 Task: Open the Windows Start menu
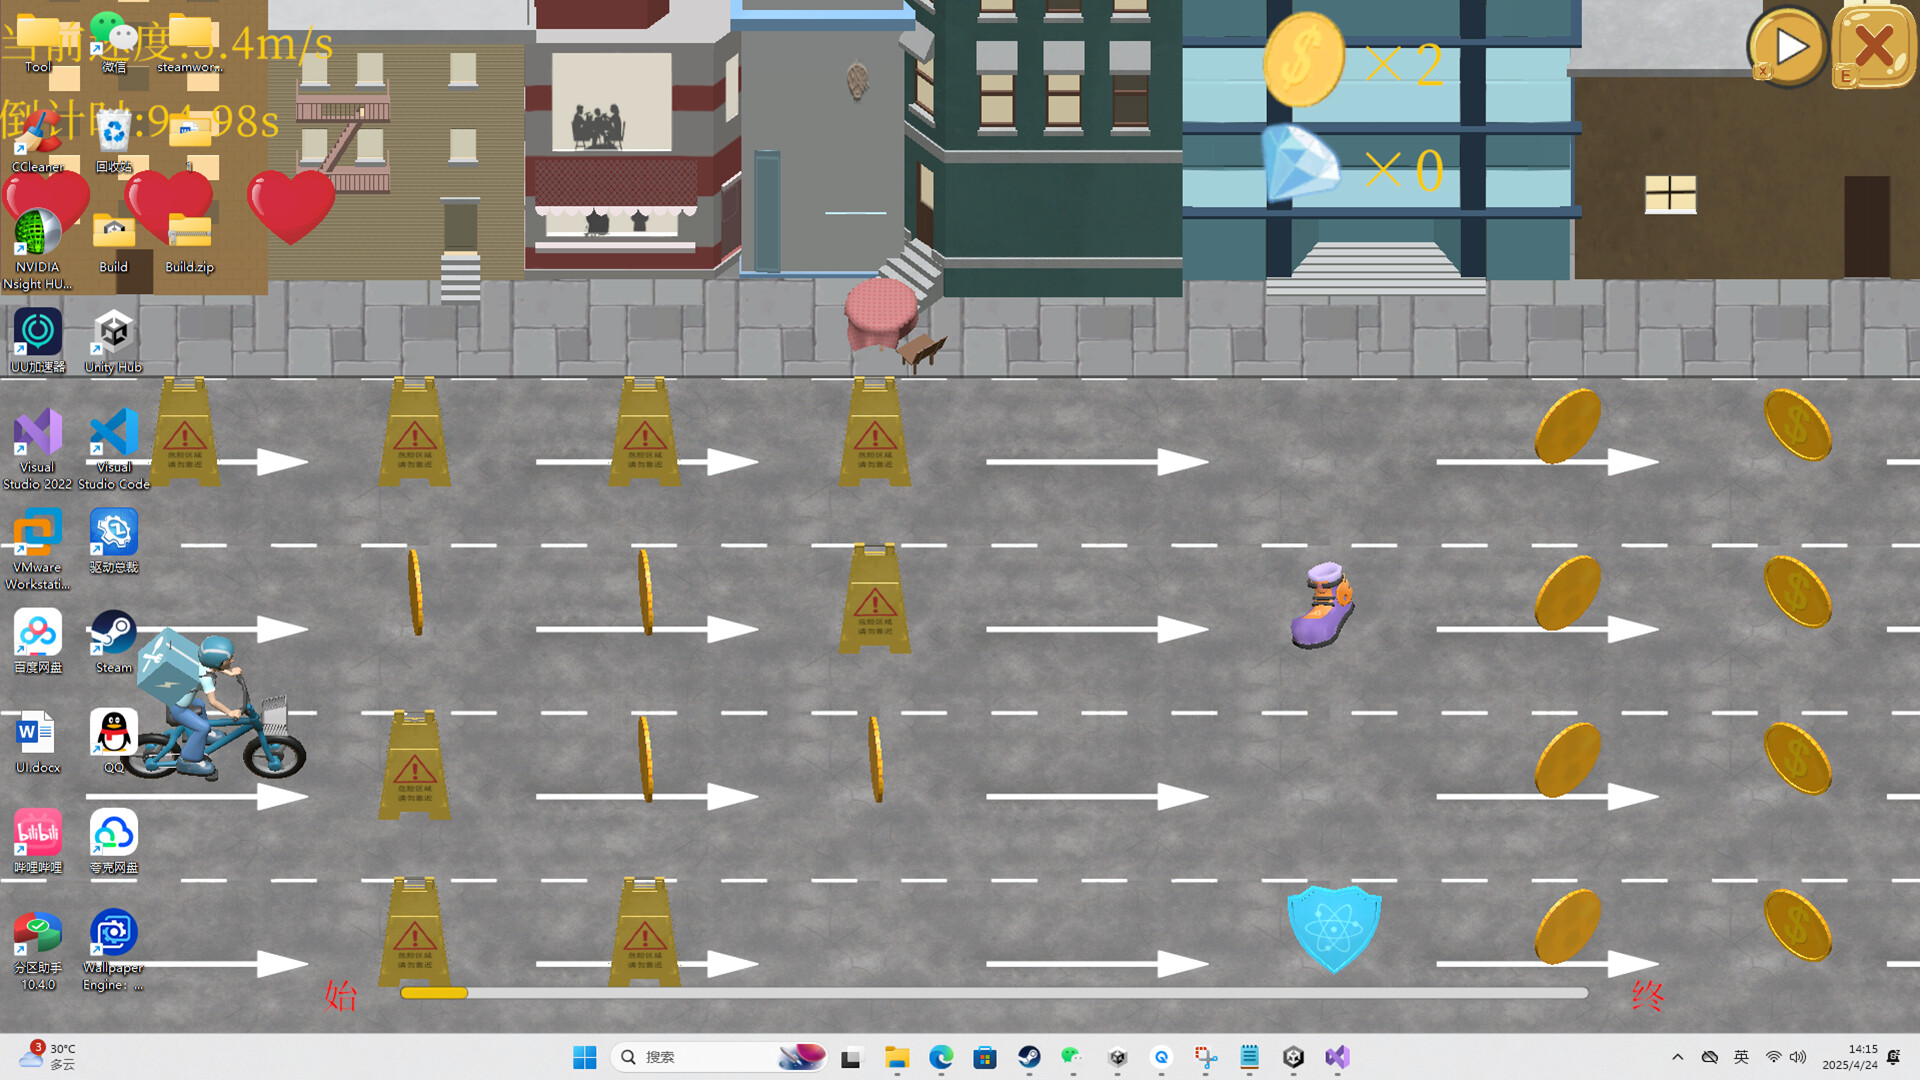(x=585, y=1056)
